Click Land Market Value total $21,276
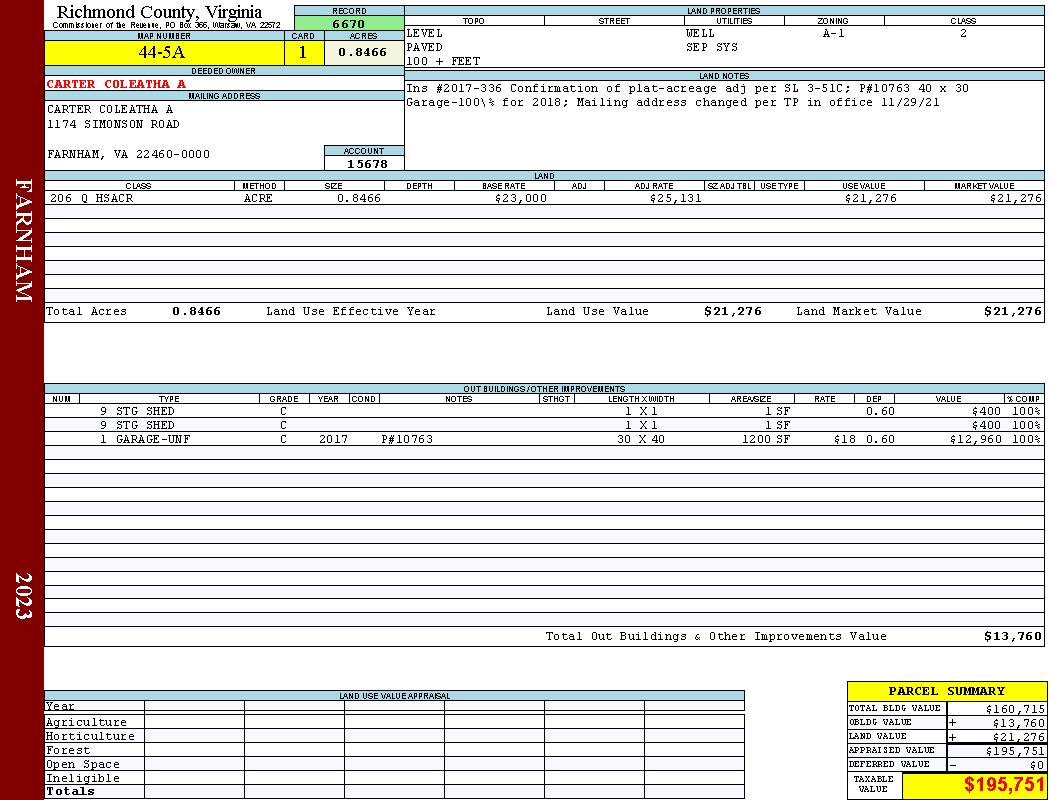 coord(1013,311)
